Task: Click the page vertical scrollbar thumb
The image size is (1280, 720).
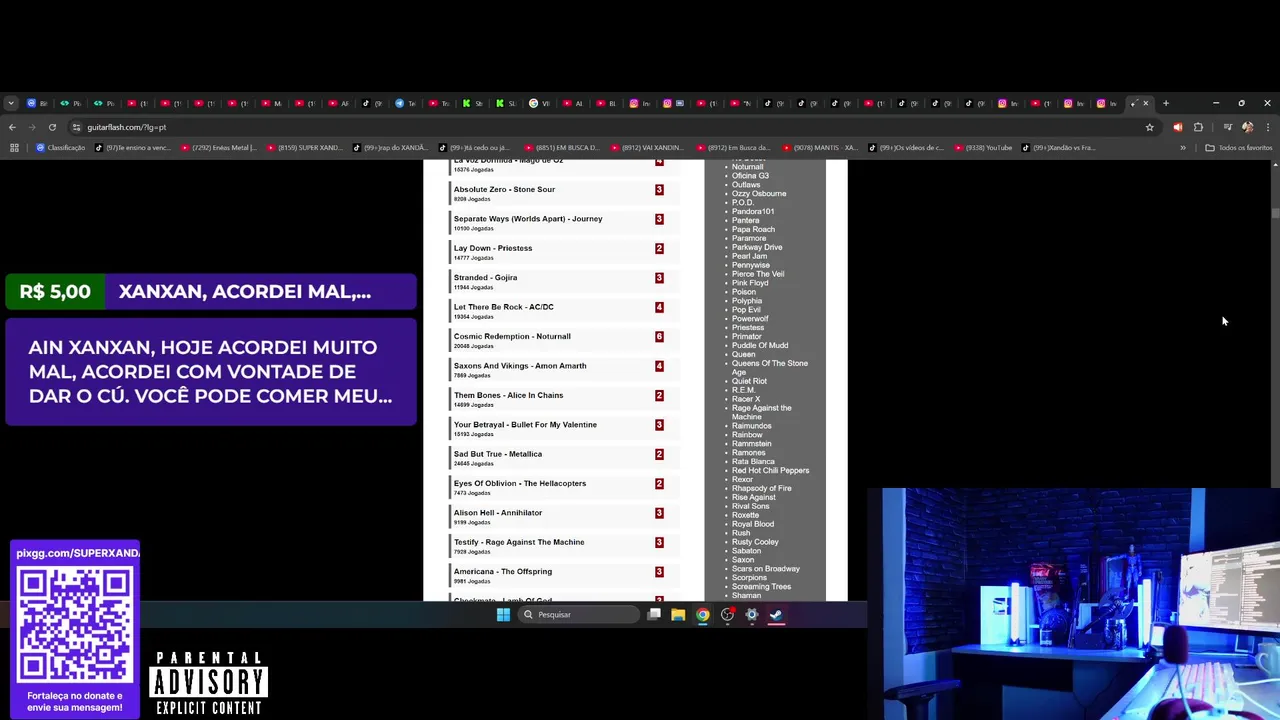Action: pyautogui.click(x=1275, y=214)
